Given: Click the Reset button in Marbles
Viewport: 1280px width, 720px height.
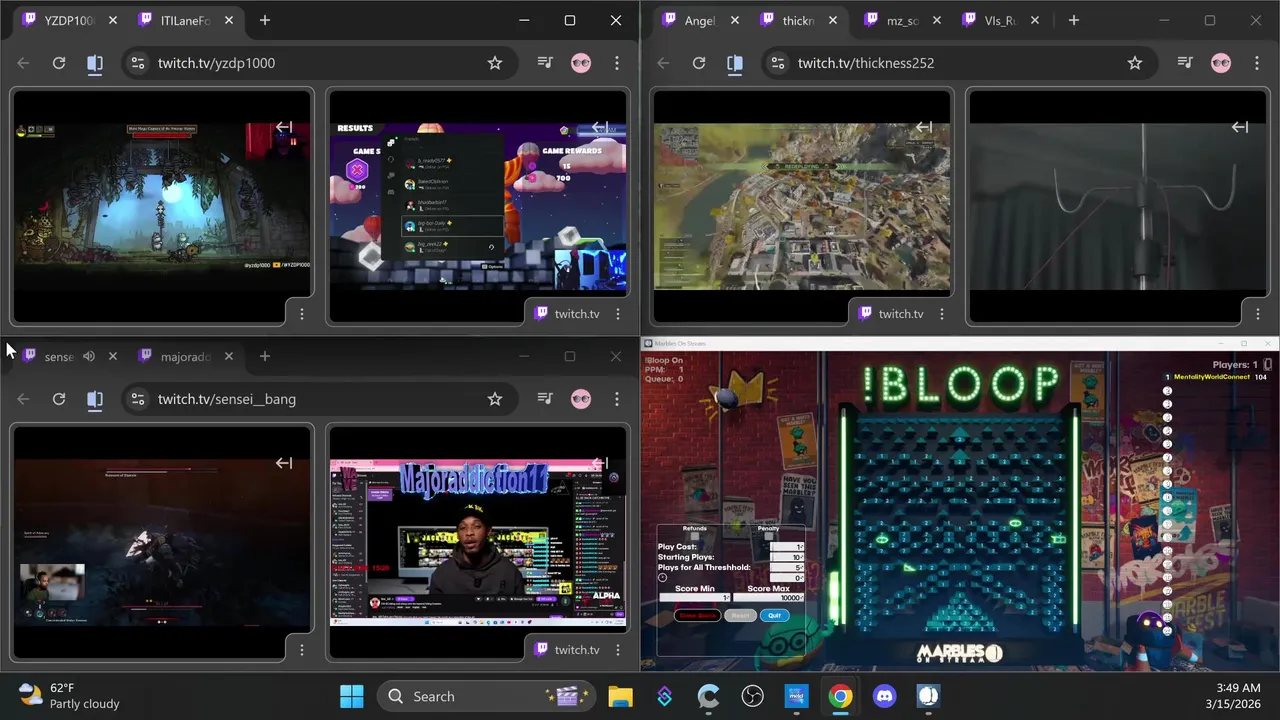Looking at the screenshot, I should [740, 616].
